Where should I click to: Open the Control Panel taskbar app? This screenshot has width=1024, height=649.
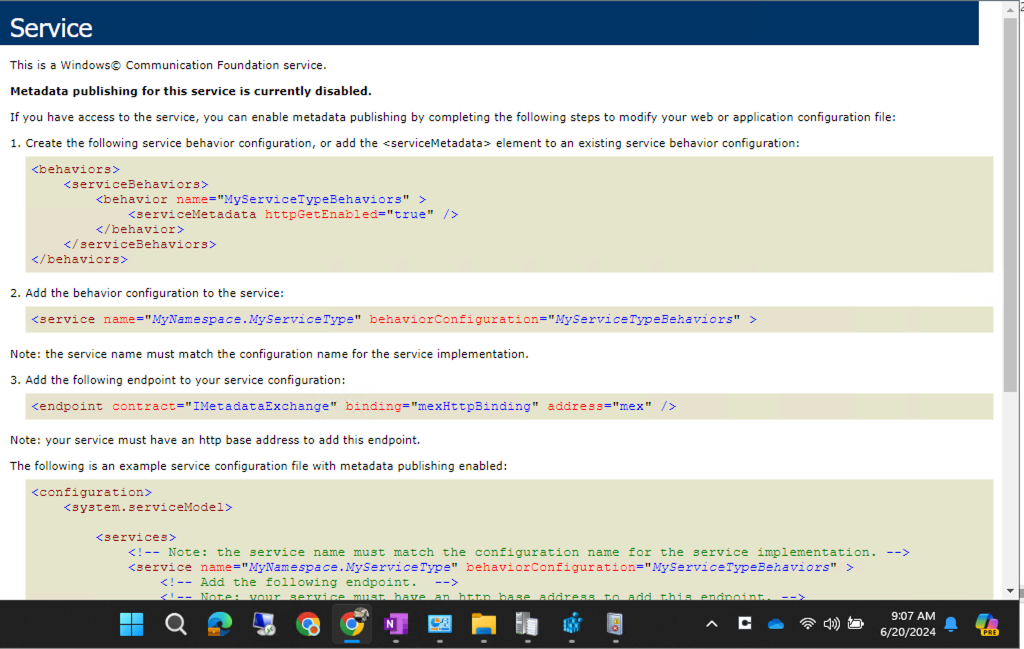(x=440, y=624)
